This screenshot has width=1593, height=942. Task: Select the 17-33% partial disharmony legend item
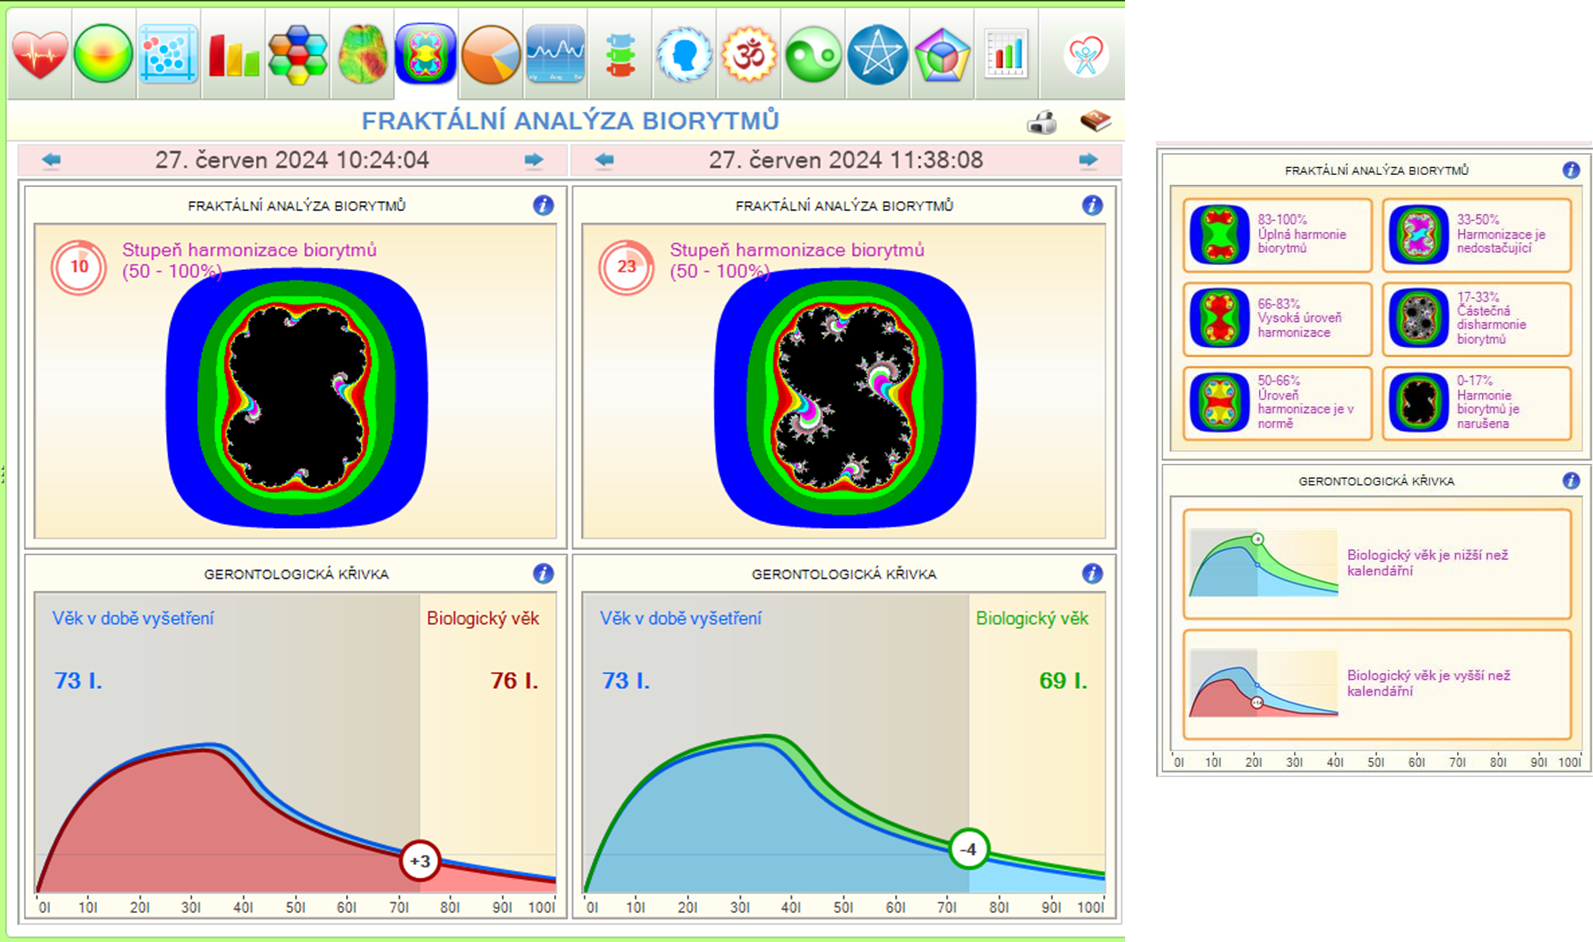click(x=1477, y=319)
